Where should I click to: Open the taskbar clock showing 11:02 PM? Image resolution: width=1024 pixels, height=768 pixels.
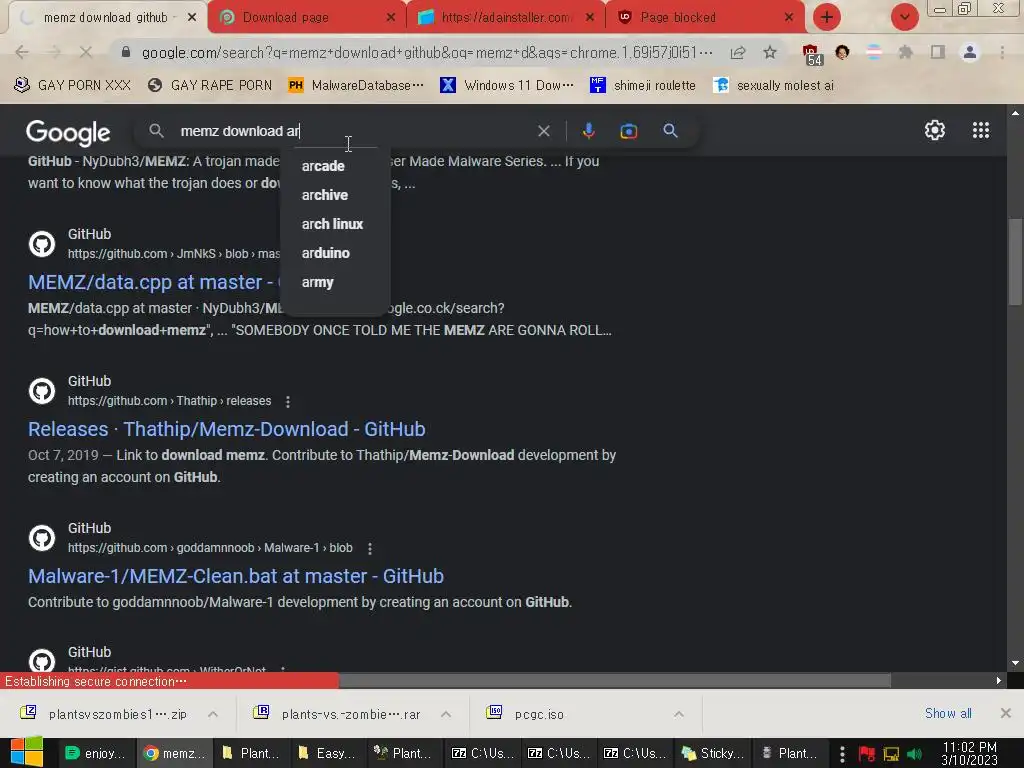pos(969,754)
